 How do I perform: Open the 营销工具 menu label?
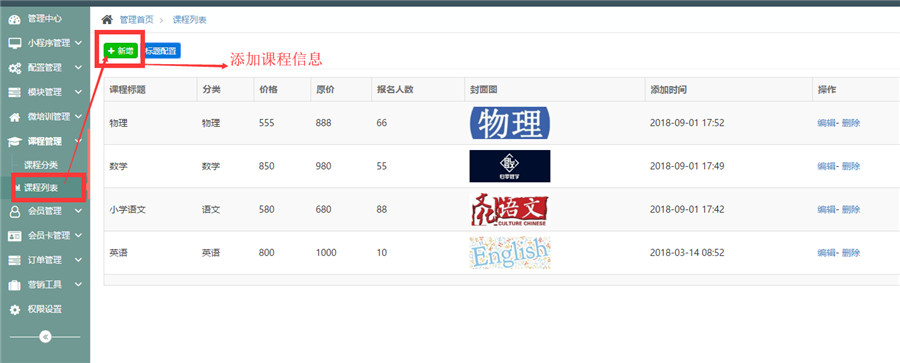[45, 284]
